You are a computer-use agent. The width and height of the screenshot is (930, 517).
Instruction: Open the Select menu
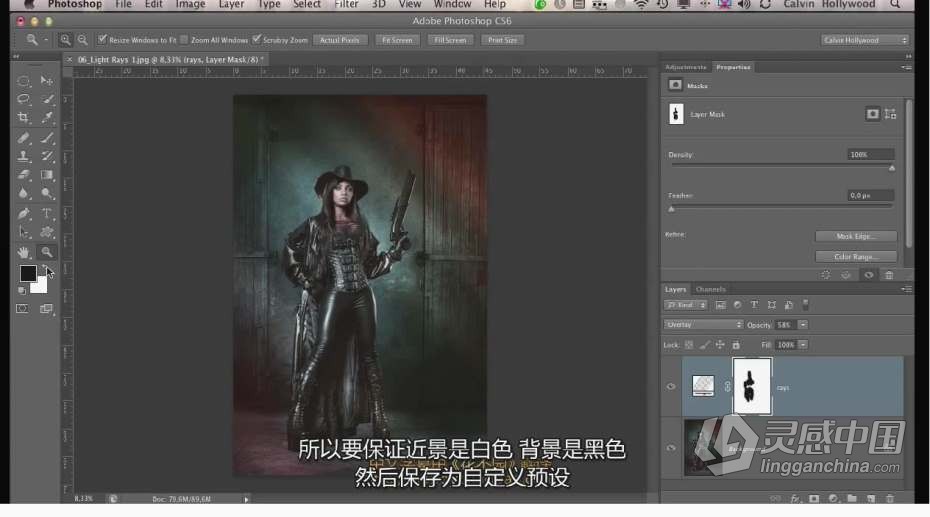tap(307, 5)
